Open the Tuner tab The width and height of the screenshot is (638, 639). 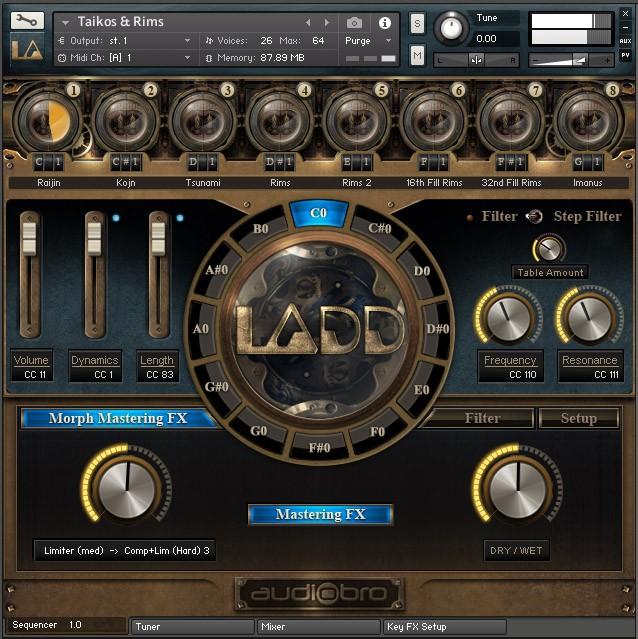(x=192, y=626)
